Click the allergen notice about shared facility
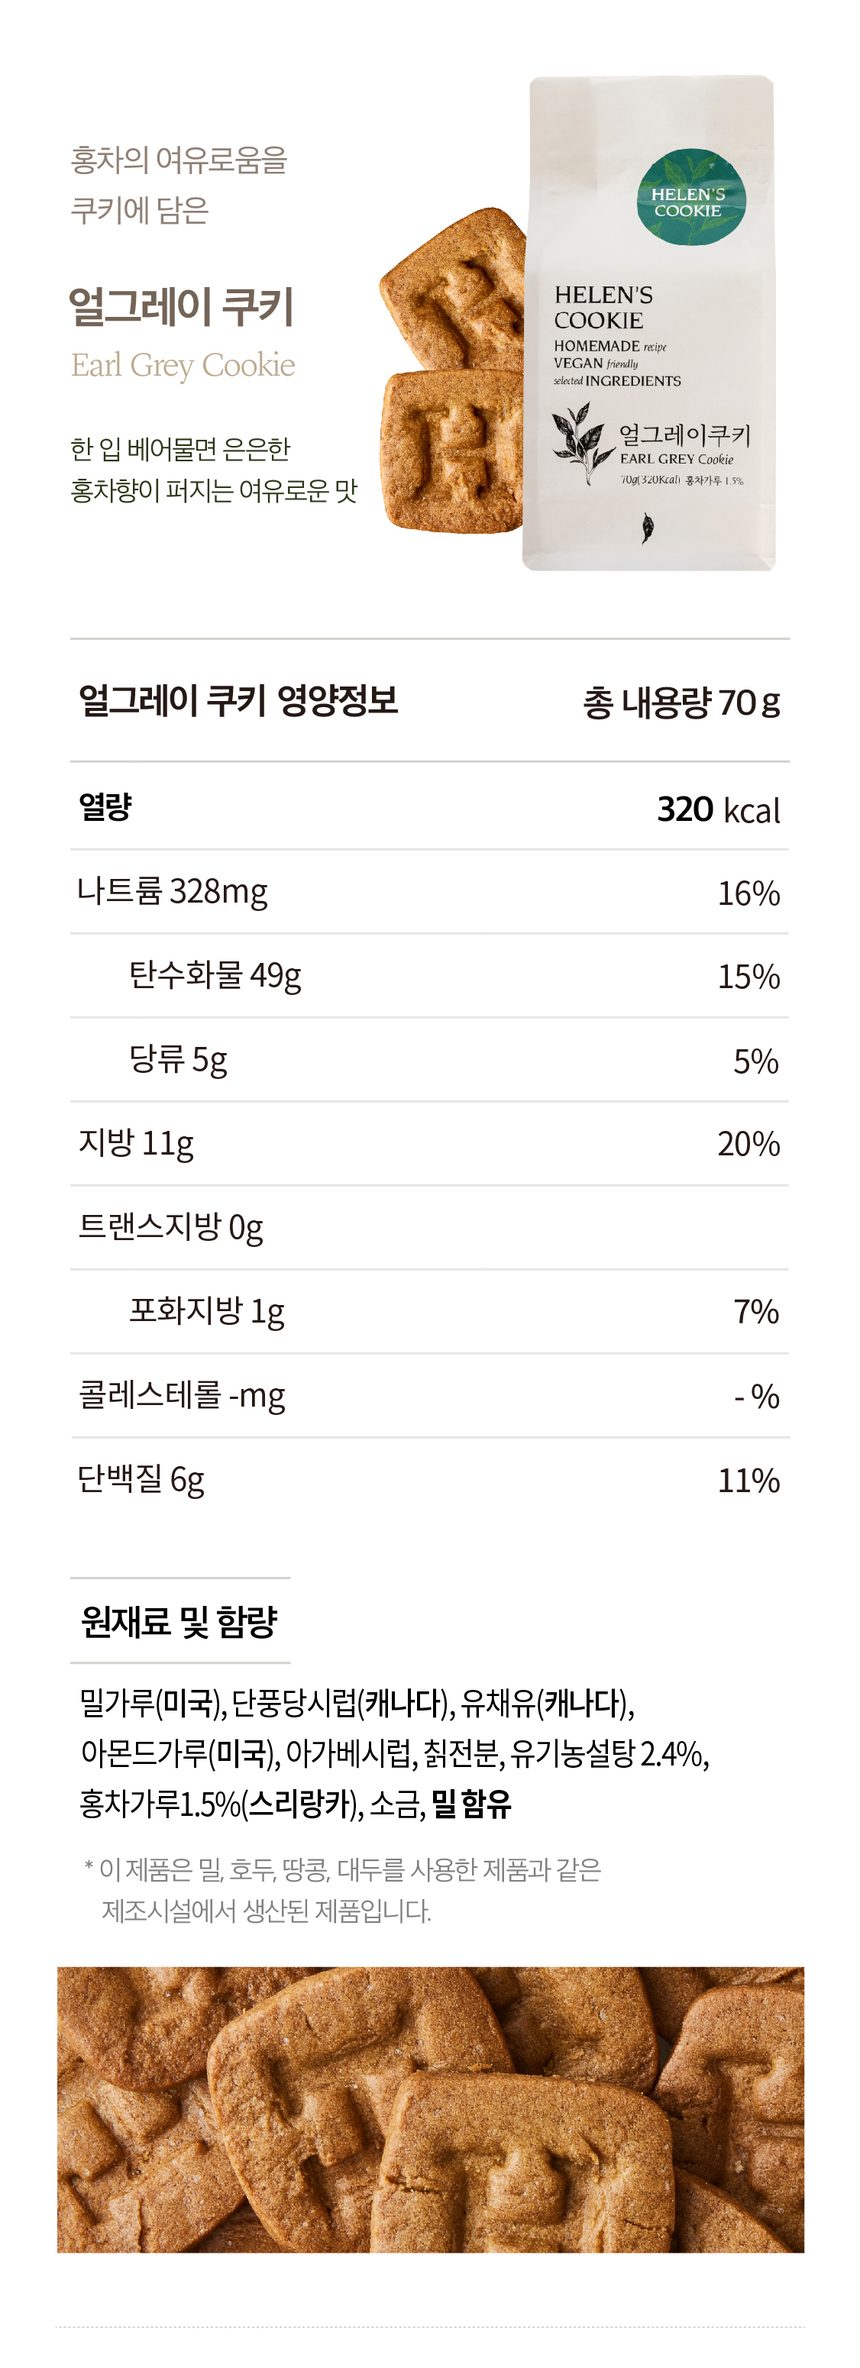Image resolution: width=860 pixels, height=2368 pixels. click(343, 1890)
